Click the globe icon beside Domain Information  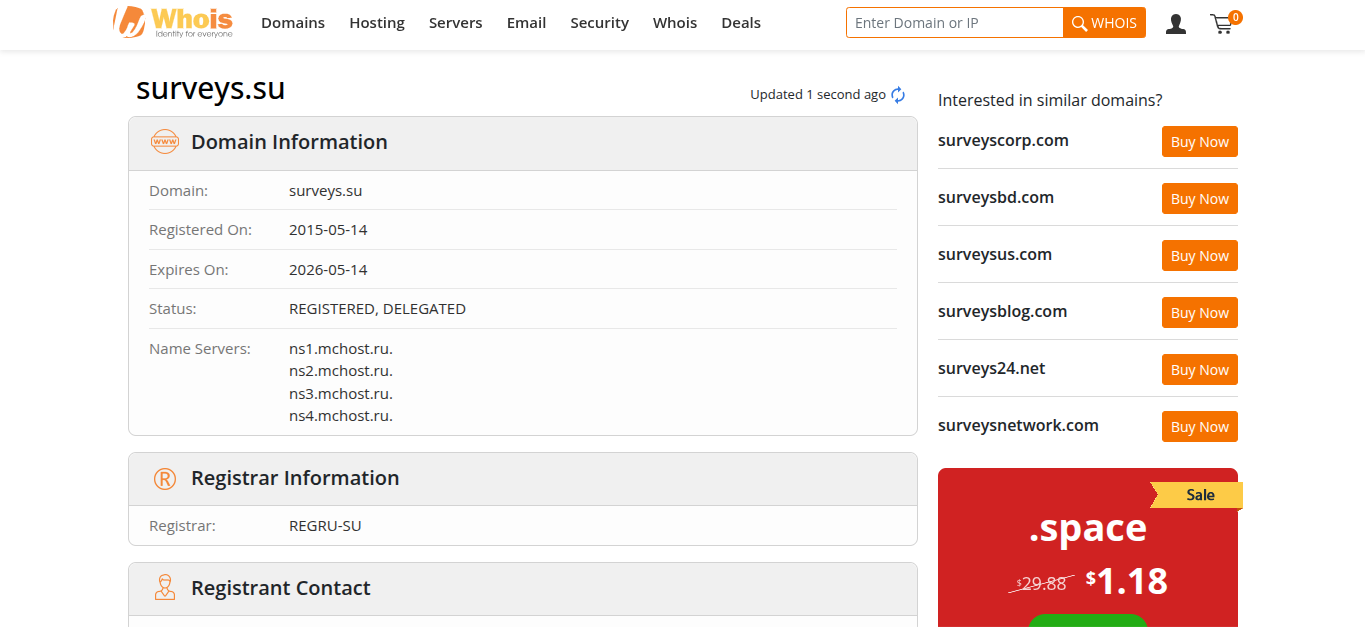pyautogui.click(x=164, y=141)
